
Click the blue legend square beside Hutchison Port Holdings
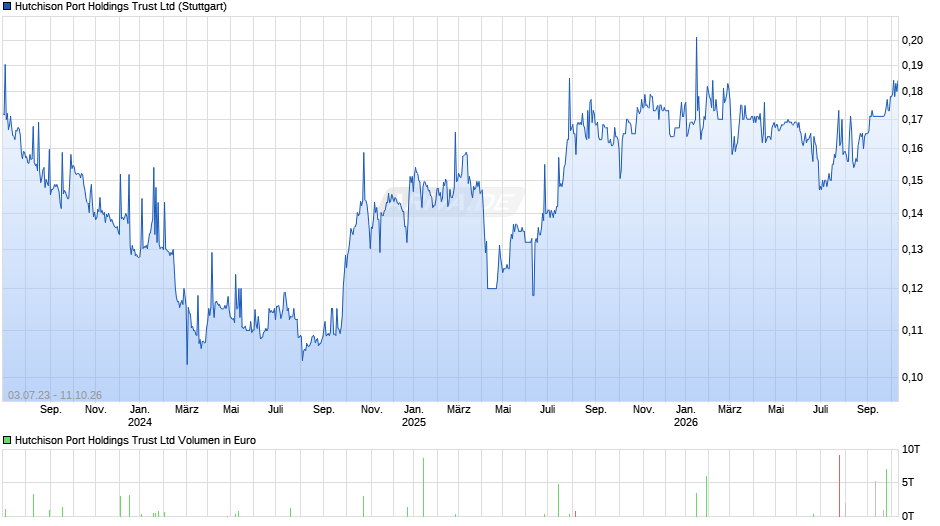click(7, 7)
